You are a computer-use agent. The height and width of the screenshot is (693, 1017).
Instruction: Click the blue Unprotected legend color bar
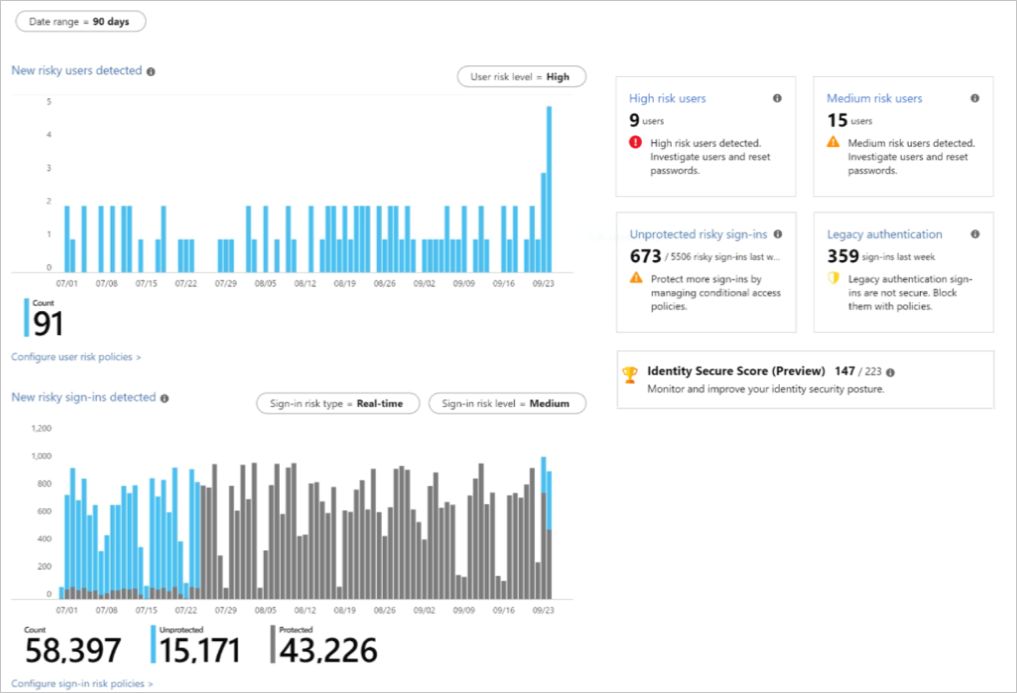[x=153, y=645]
